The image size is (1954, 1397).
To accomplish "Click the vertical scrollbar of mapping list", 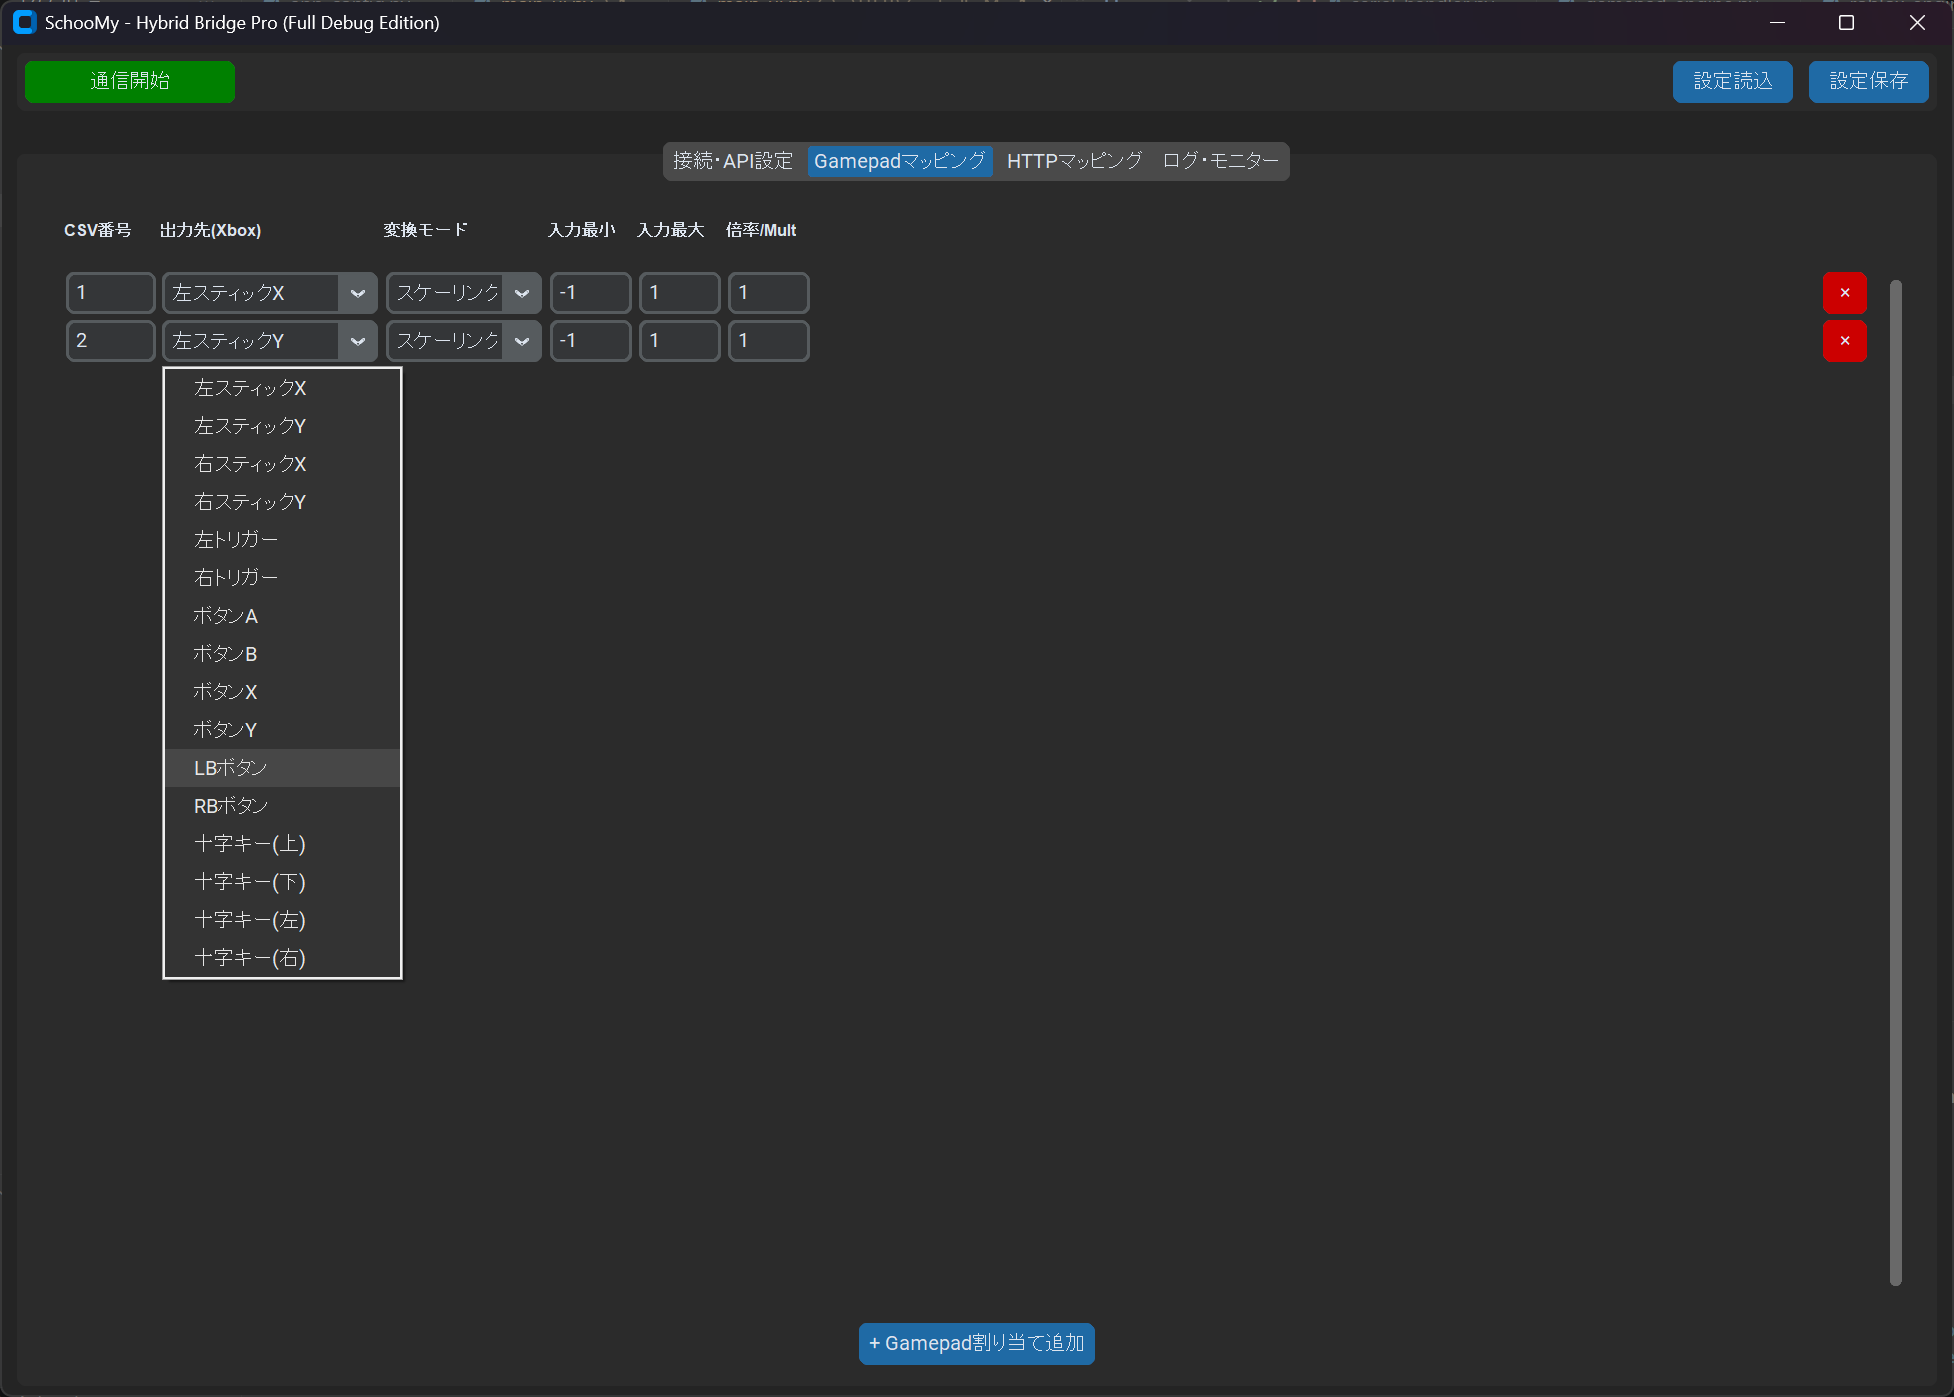I will pyautogui.click(x=1895, y=783).
